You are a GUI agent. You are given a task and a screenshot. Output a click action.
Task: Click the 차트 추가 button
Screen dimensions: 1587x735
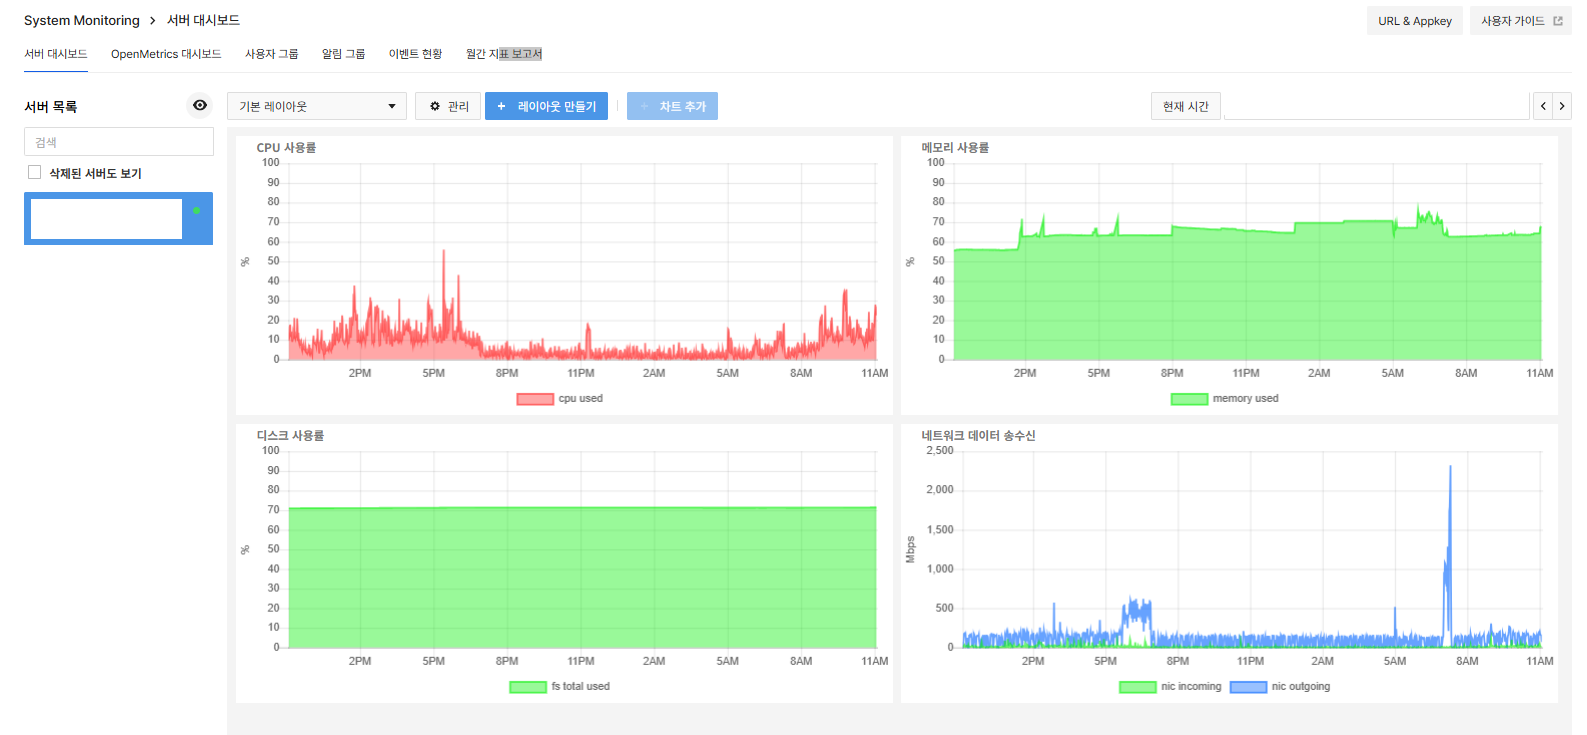pyautogui.click(x=672, y=106)
